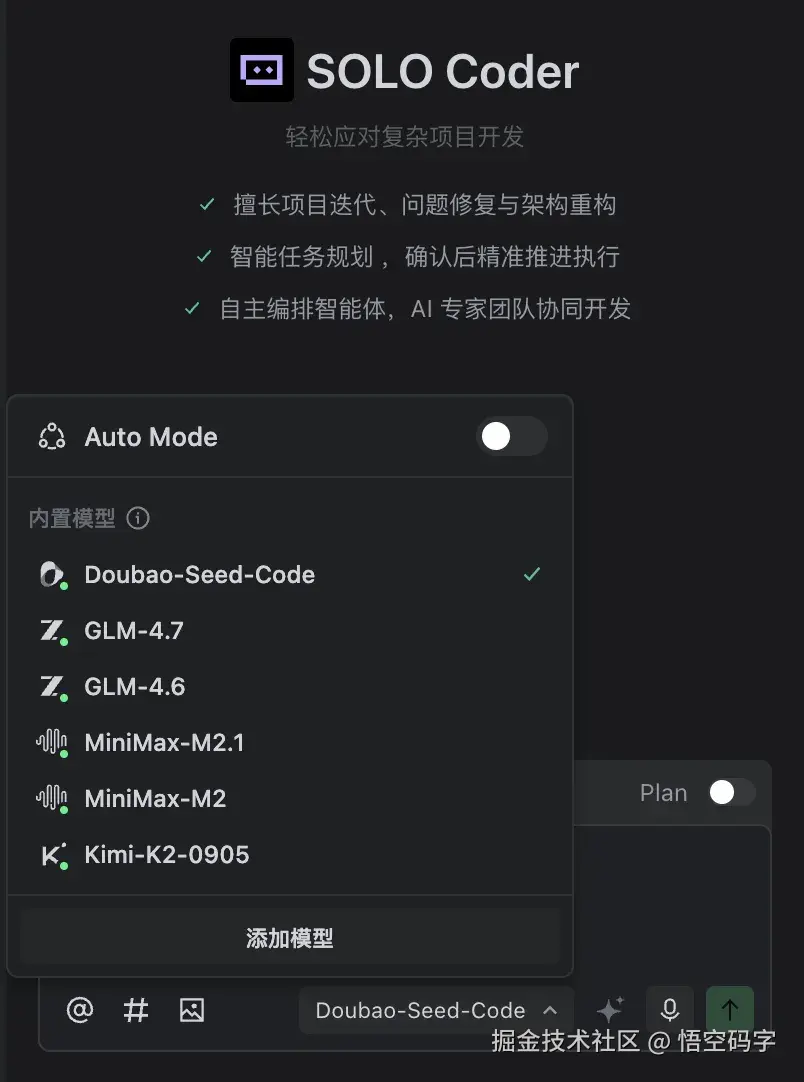Activate the sparkle prompt enhancer icon
The image size is (804, 1082).
click(x=610, y=1008)
